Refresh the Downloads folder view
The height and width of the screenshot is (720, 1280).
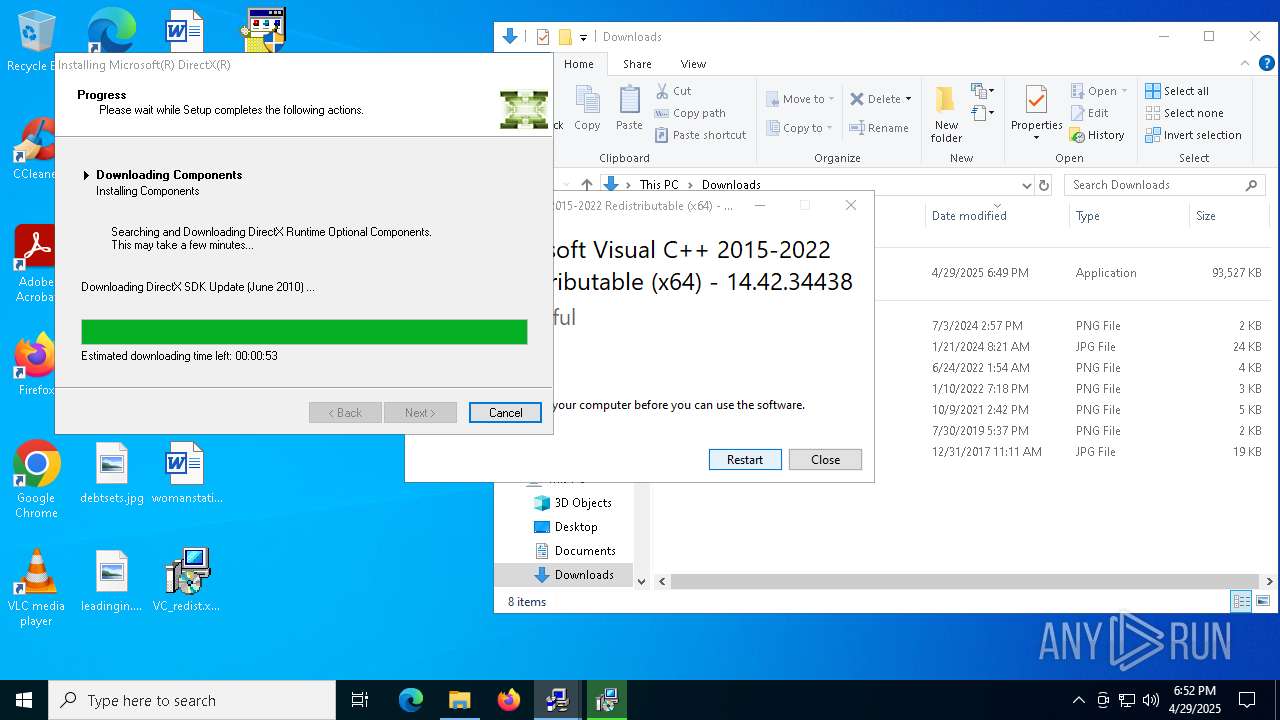(1044, 185)
